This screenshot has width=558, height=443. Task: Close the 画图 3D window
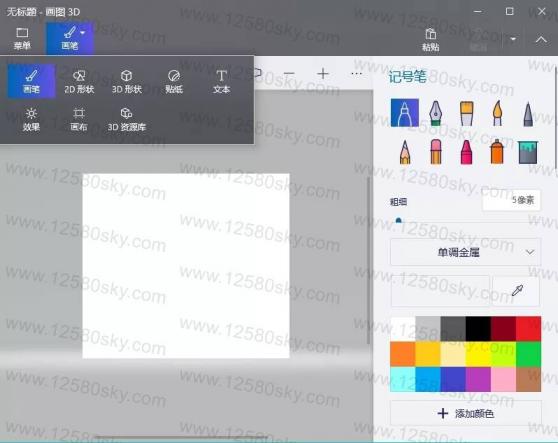click(542, 11)
